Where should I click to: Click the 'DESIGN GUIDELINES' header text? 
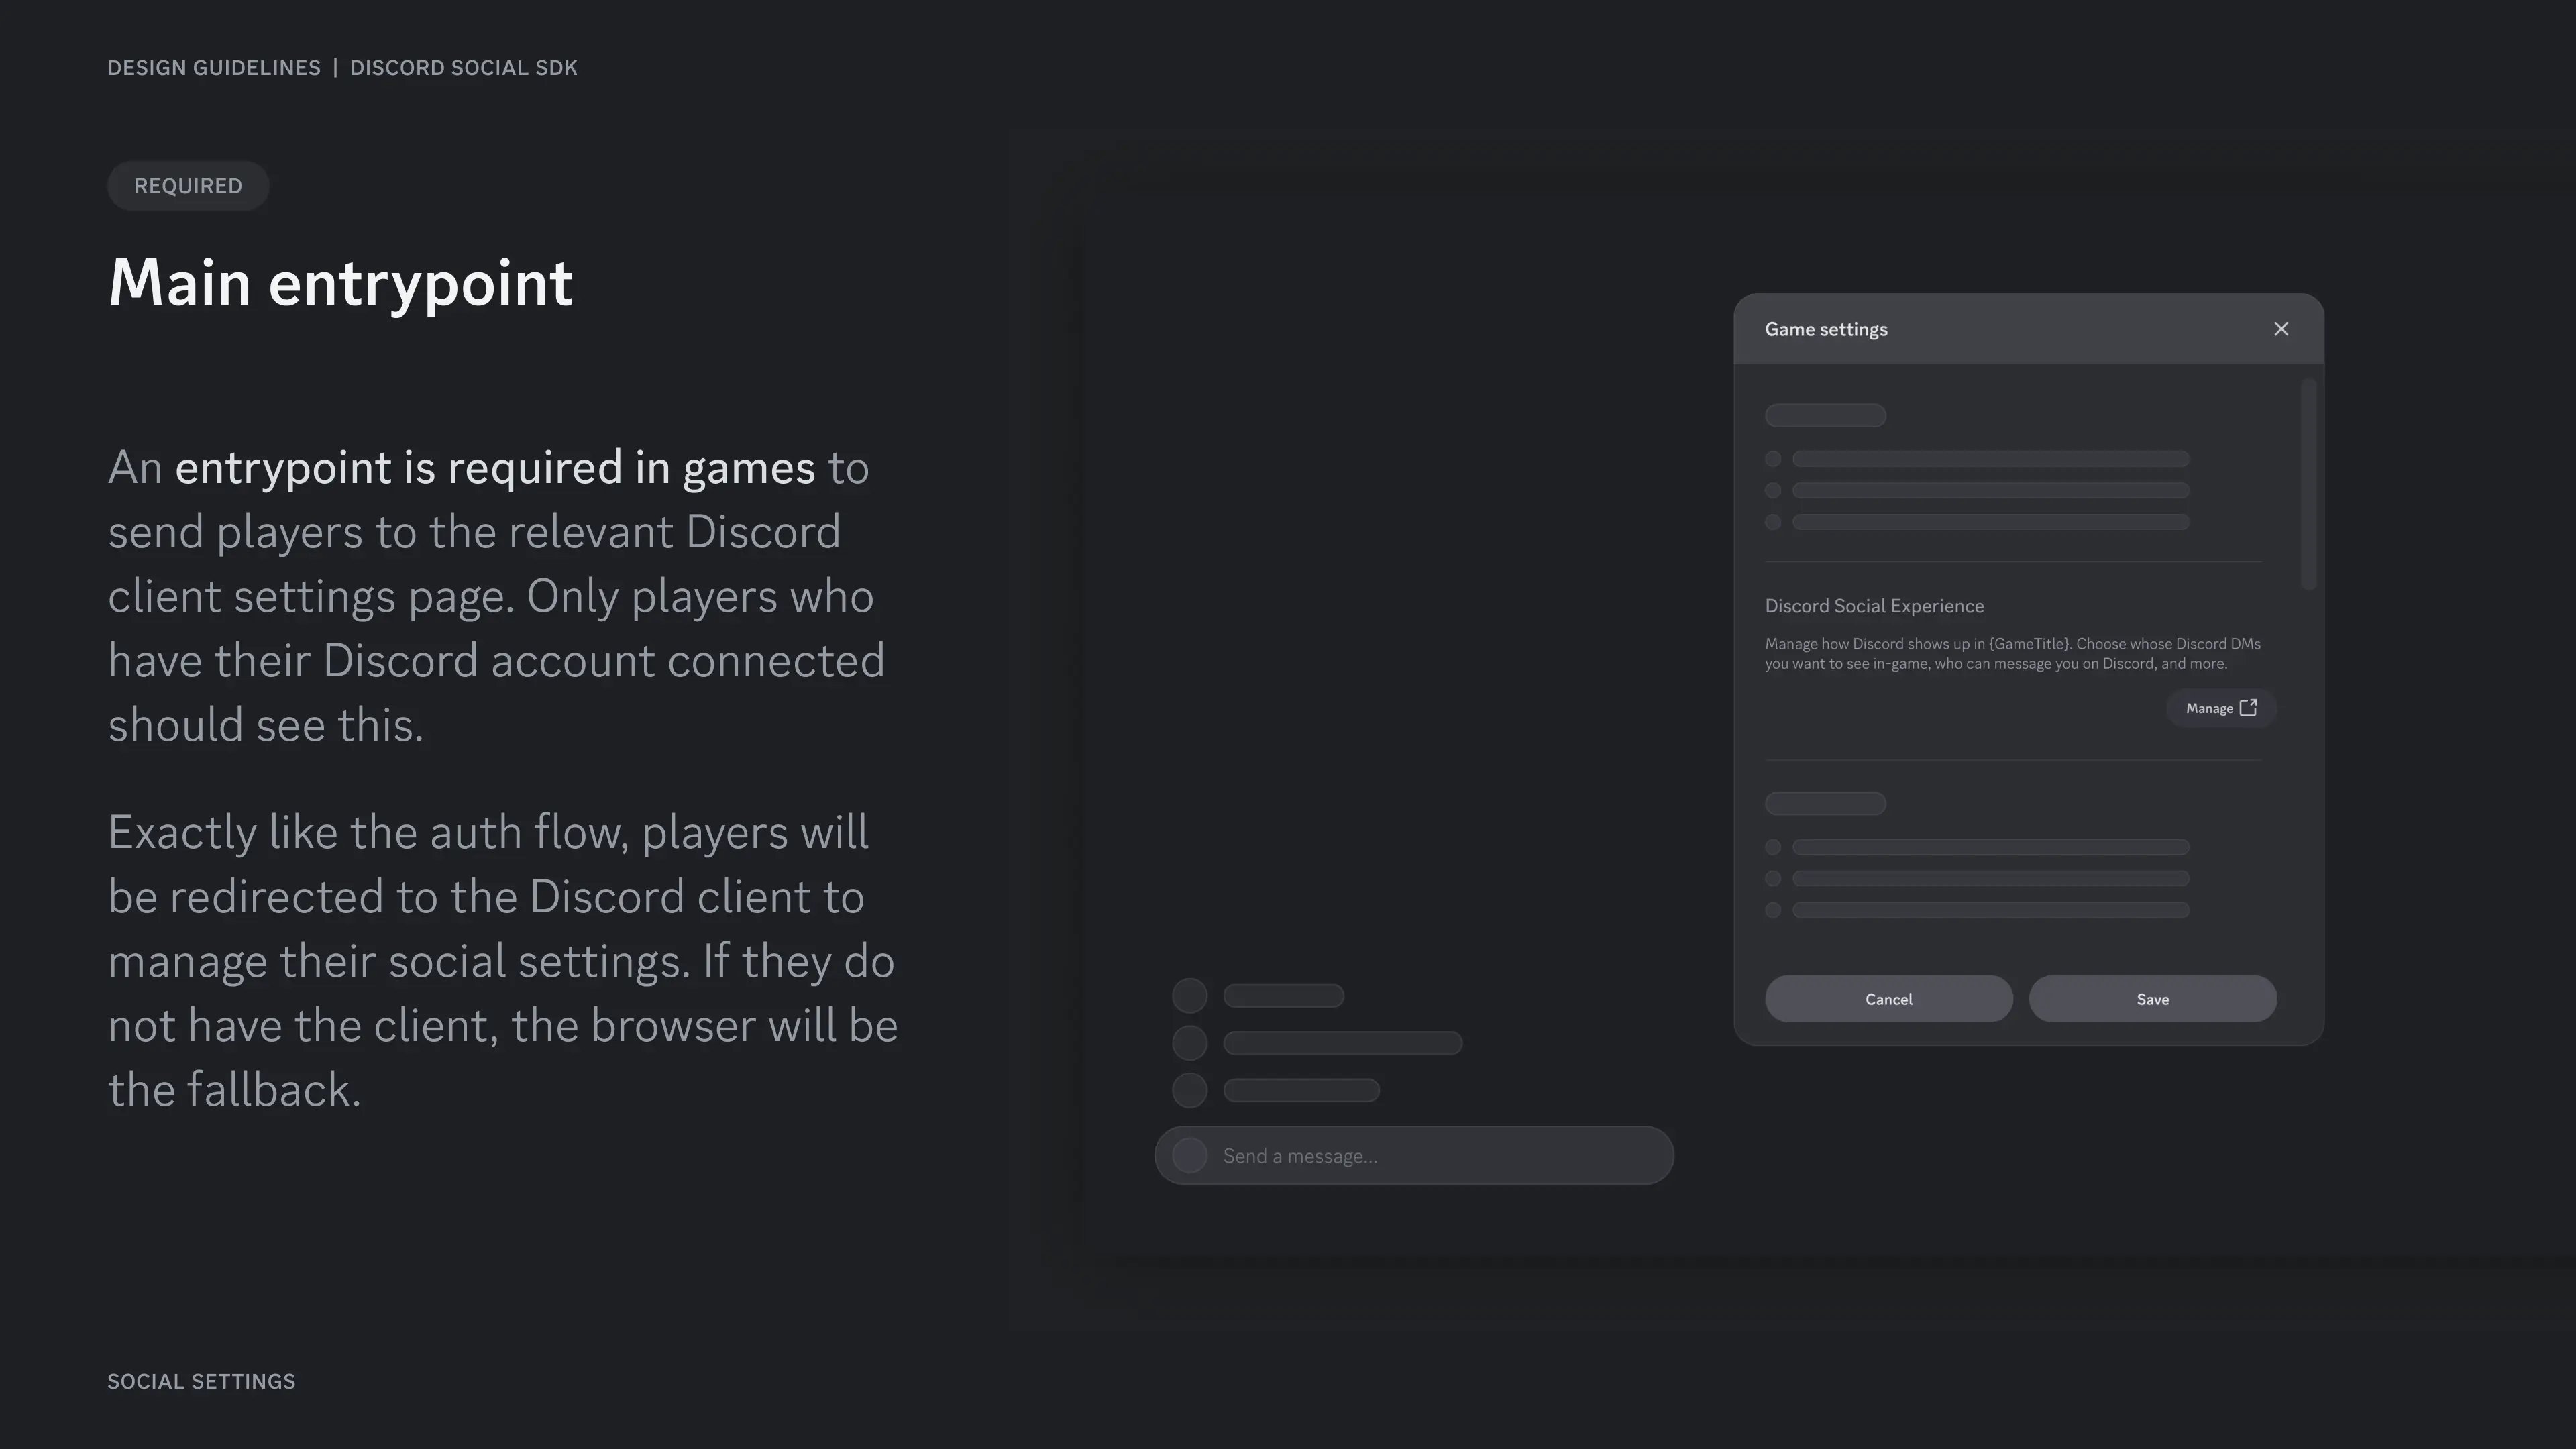(214, 68)
